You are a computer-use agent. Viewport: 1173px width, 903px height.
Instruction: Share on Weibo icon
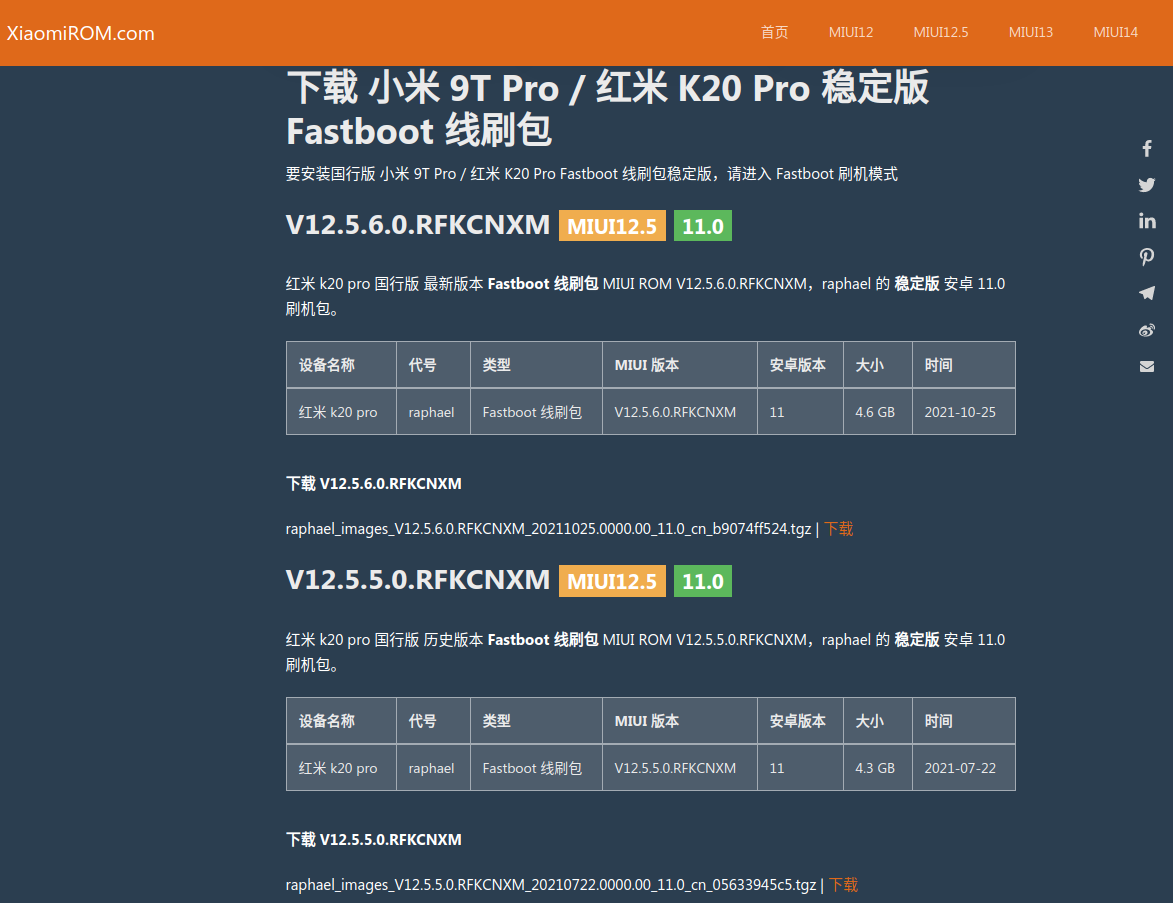pyautogui.click(x=1147, y=330)
